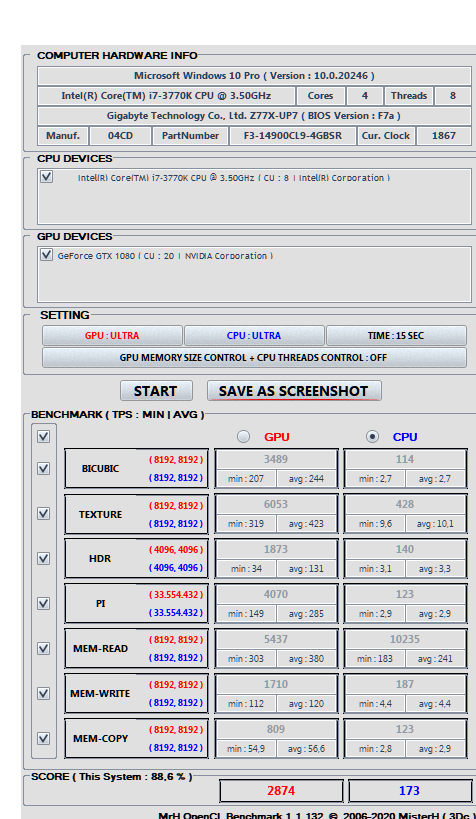Viewport: 476px width, 819px height.
Task: Select the GPU radio button
Action: [243, 437]
